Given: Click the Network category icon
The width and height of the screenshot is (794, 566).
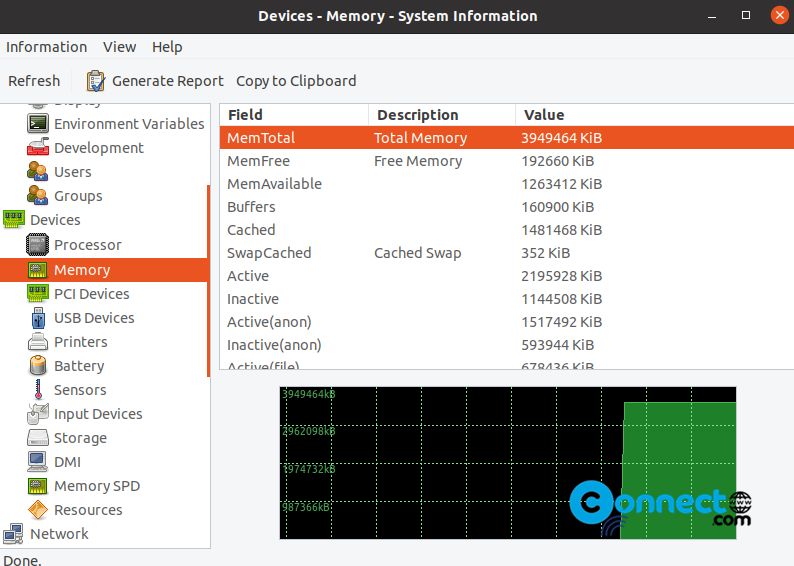Looking at the screenshot, I should click(14, 534).
